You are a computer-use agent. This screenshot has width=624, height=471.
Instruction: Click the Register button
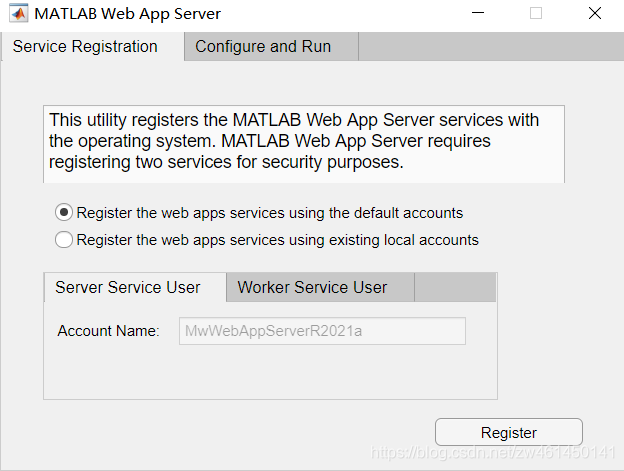(509, 432)
